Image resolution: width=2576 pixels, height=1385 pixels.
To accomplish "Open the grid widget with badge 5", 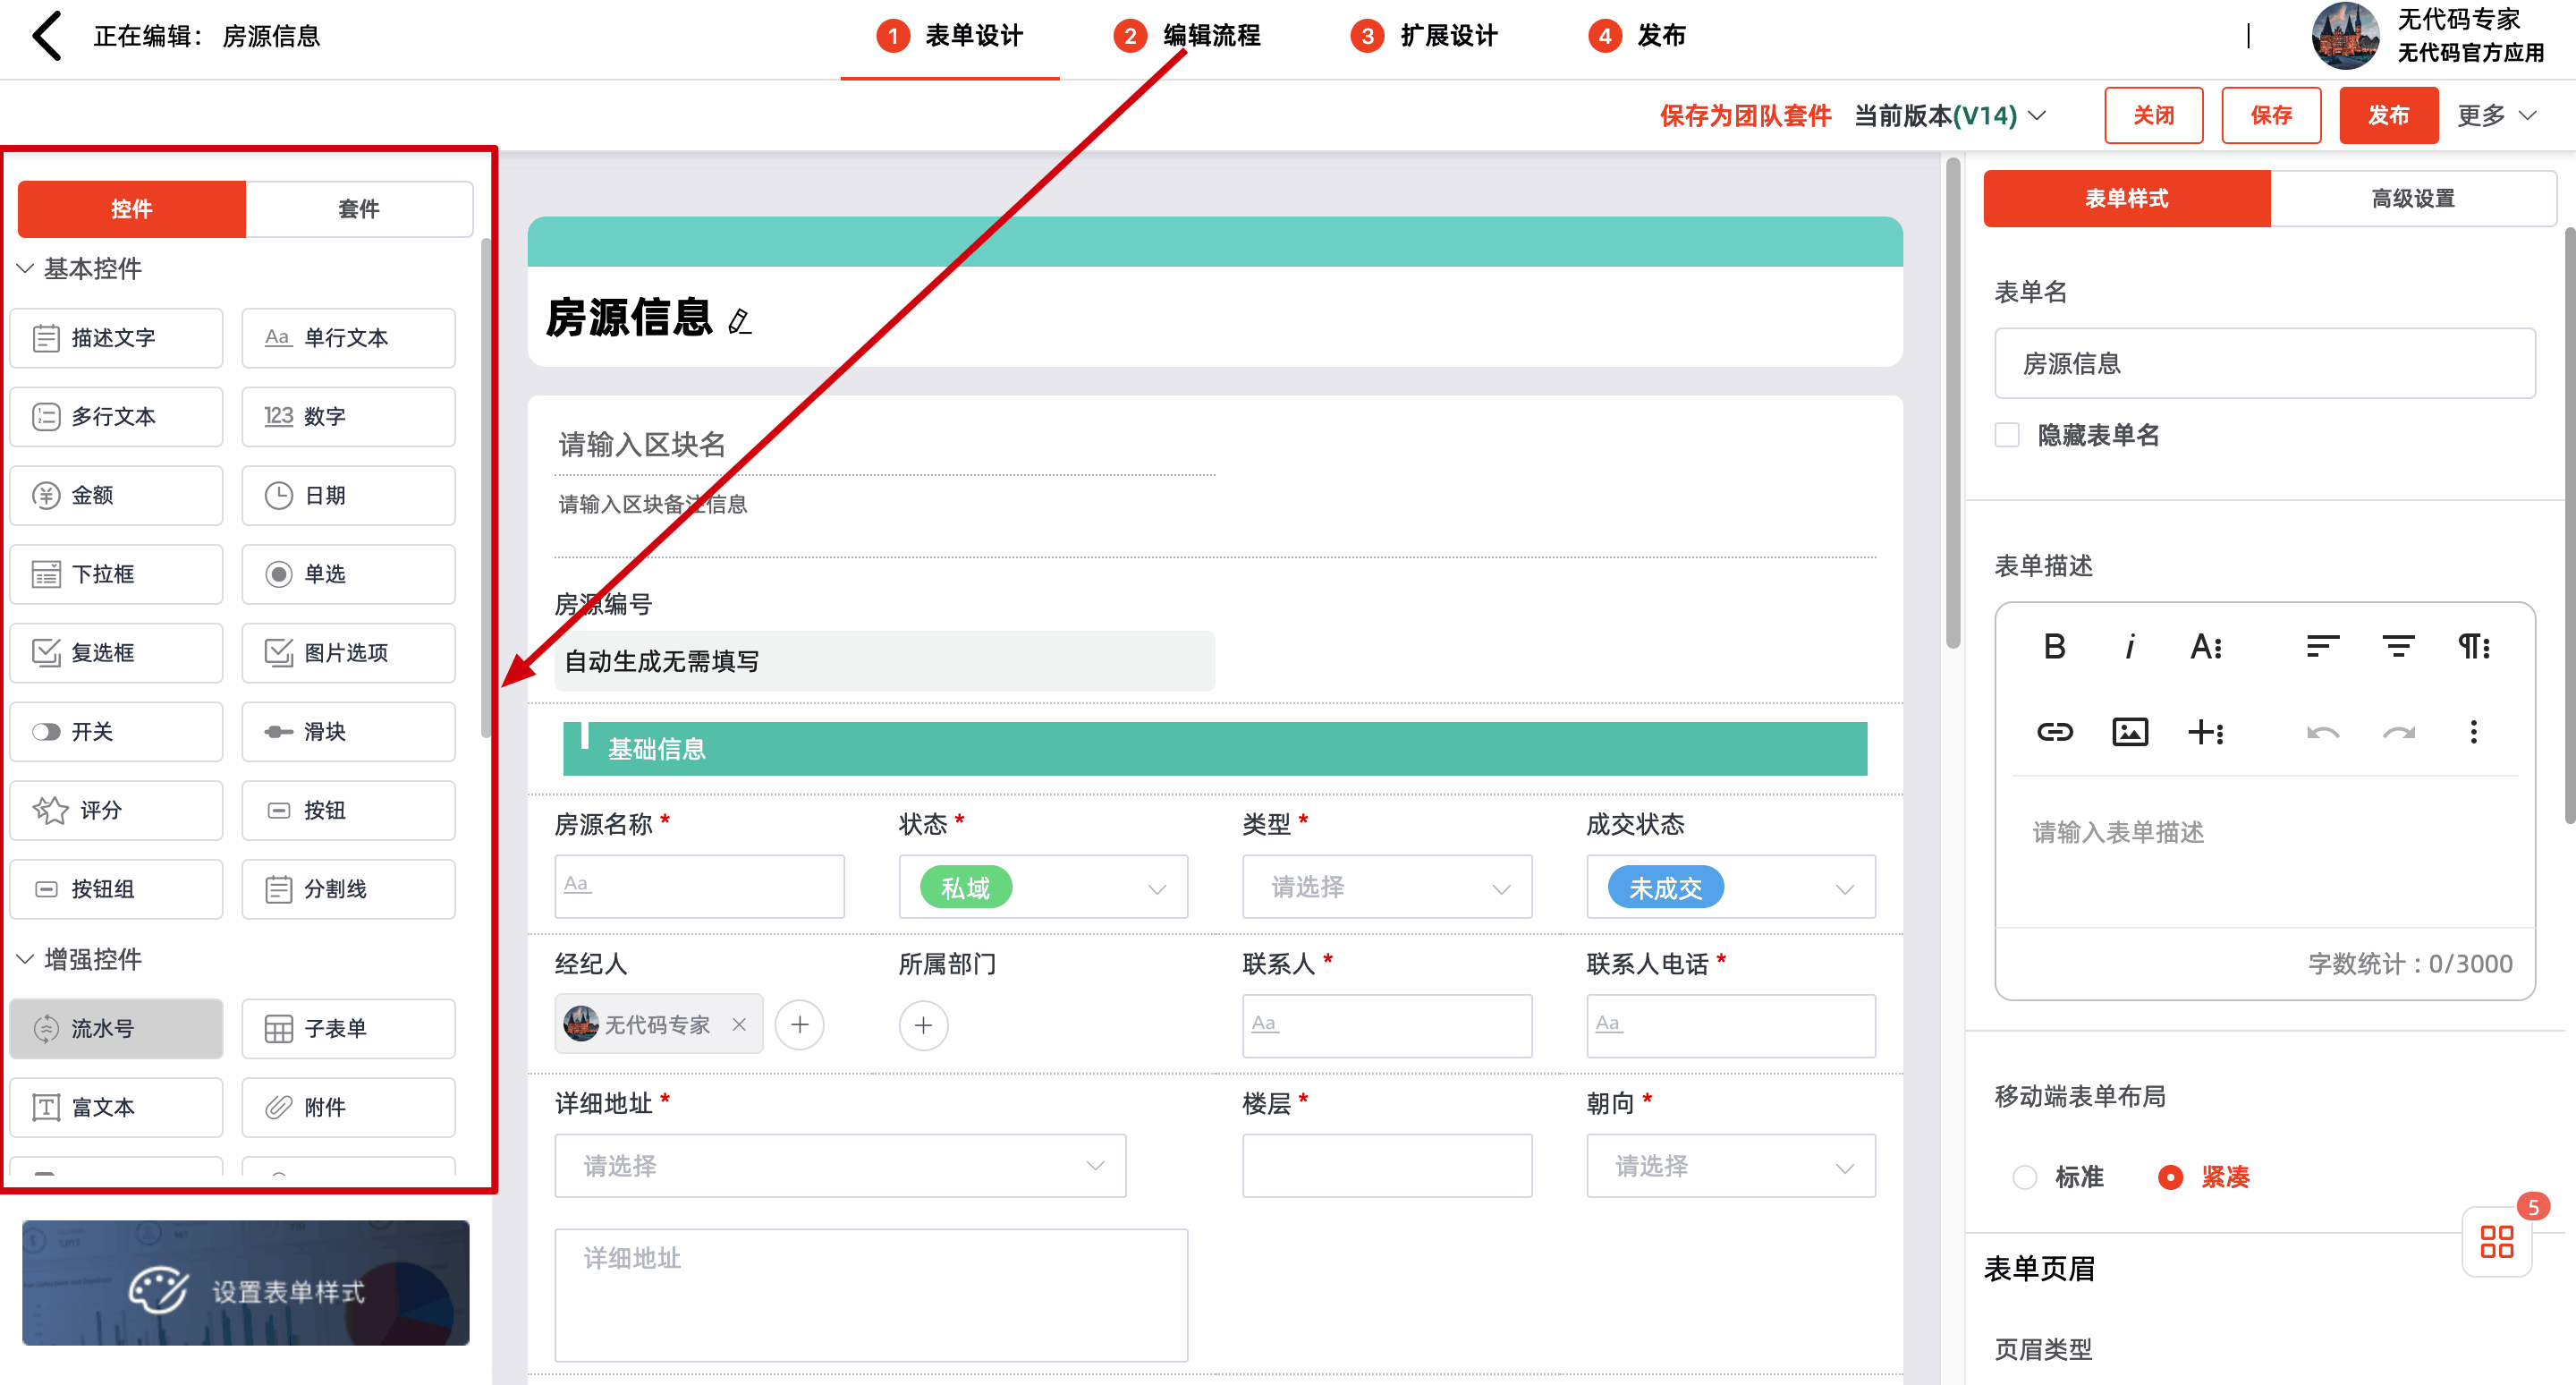I will [x=2496, y=1242].
